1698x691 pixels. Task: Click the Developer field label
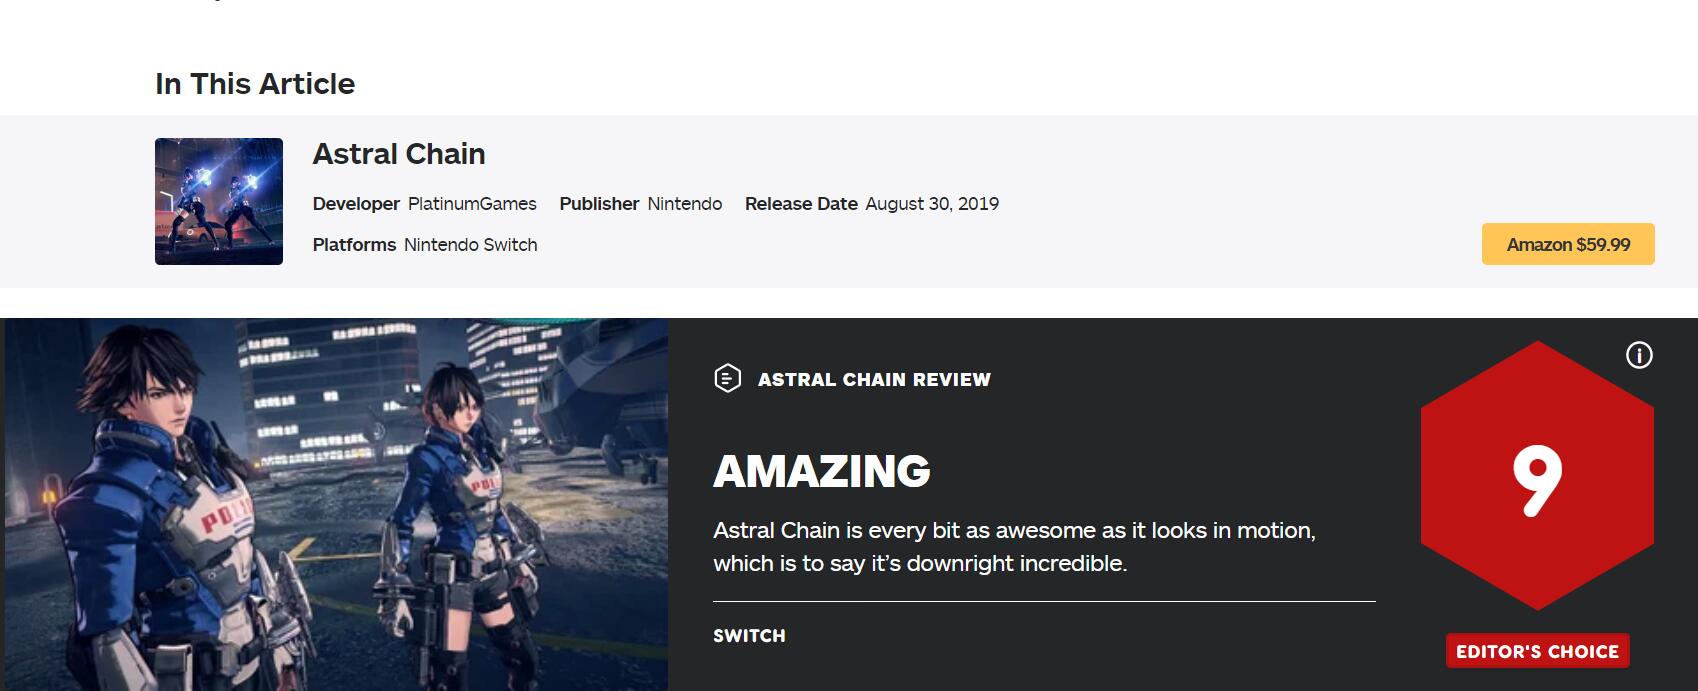point(356,204)
